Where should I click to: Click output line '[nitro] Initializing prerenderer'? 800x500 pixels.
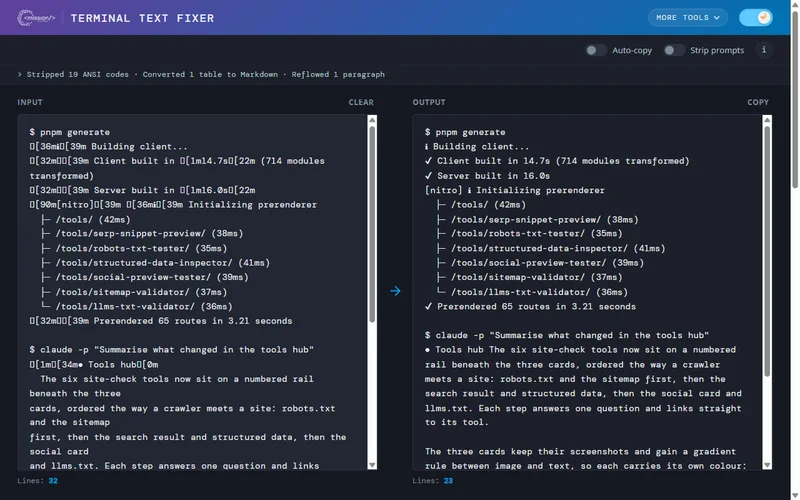[x=515, y=190]
